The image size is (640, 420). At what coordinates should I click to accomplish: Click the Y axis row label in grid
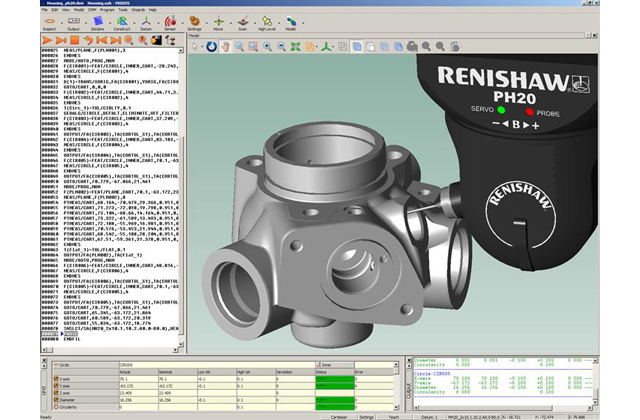point(85,386)
